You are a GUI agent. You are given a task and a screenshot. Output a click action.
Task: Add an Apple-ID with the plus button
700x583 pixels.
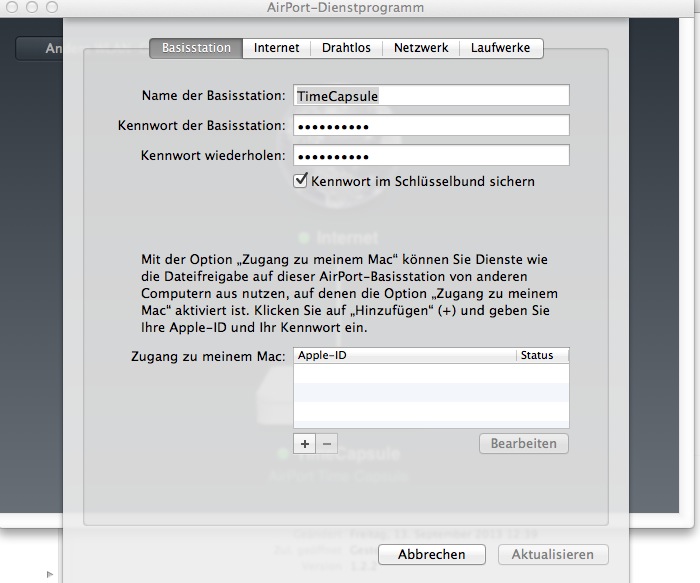point(304,444)
